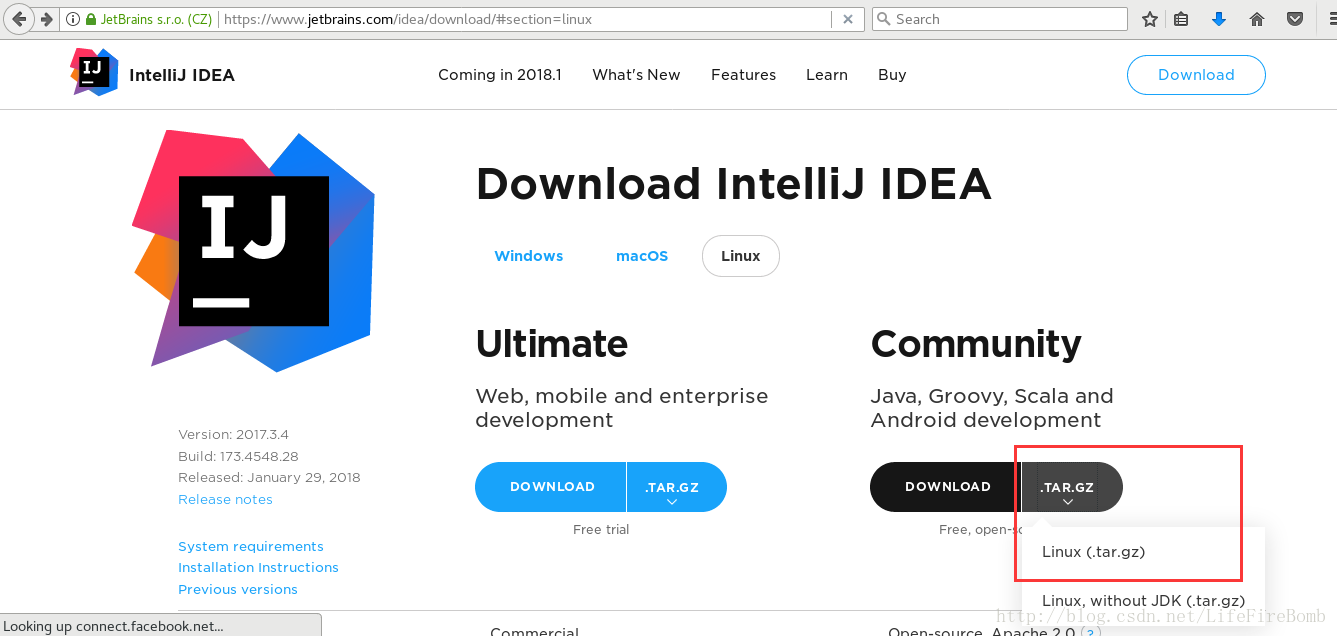
Task: Bookmark this page with star icon
Action: (1150, 19)
